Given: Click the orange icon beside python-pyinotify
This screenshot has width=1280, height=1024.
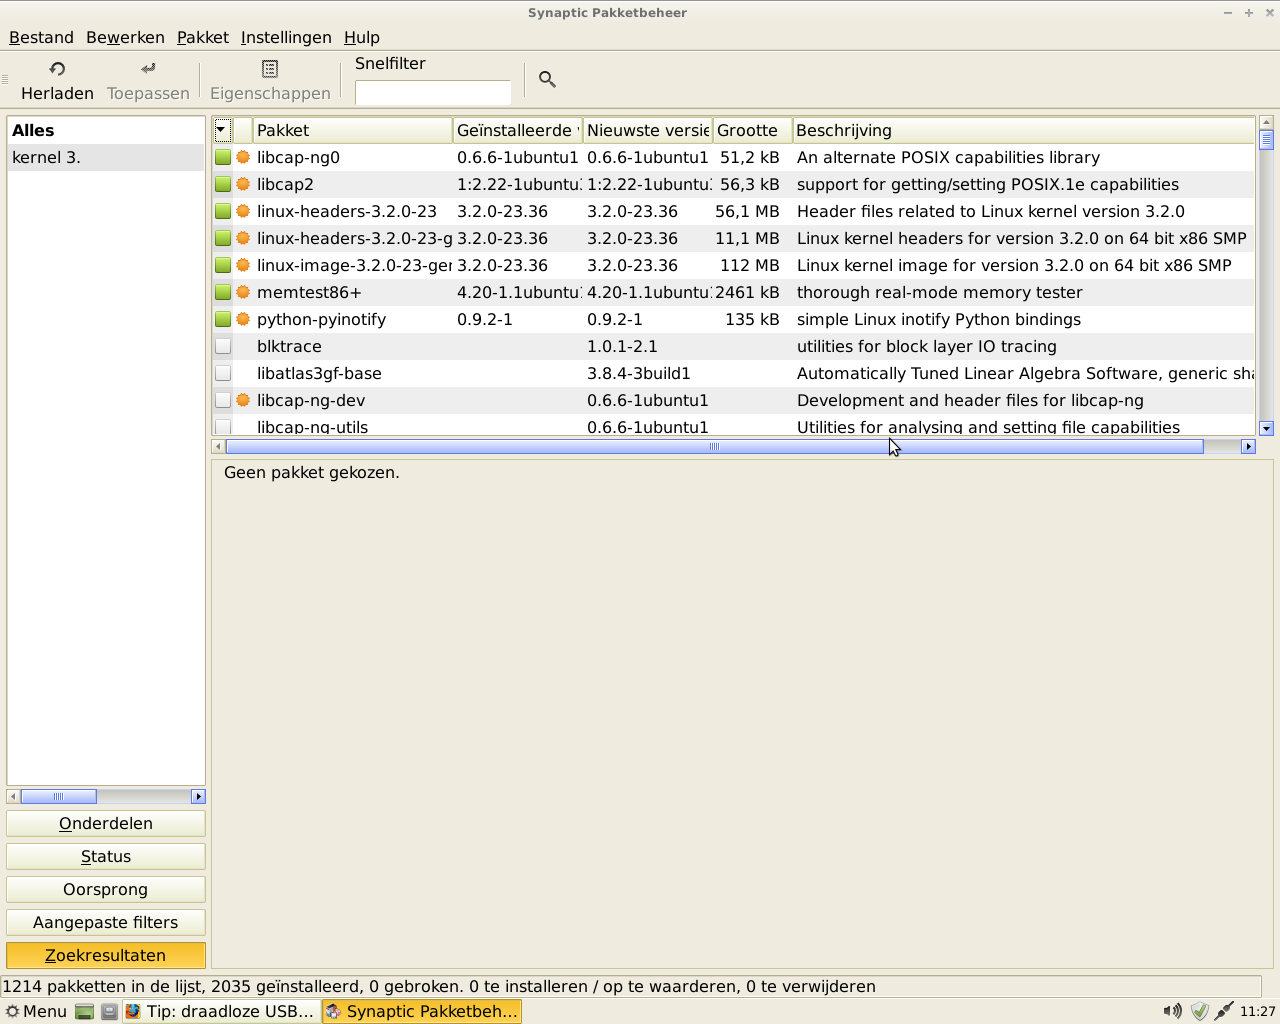Looking at the screenshot, I should pos(243,319).
